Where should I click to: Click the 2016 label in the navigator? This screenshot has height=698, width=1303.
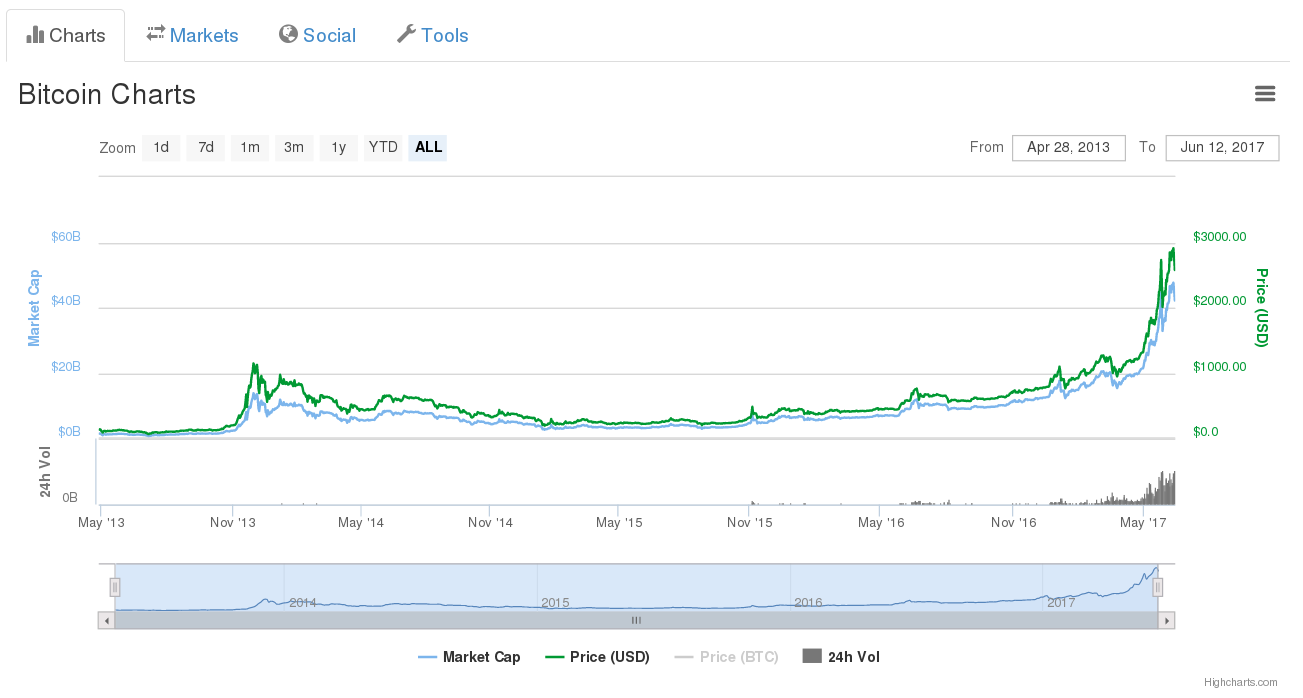808,603
